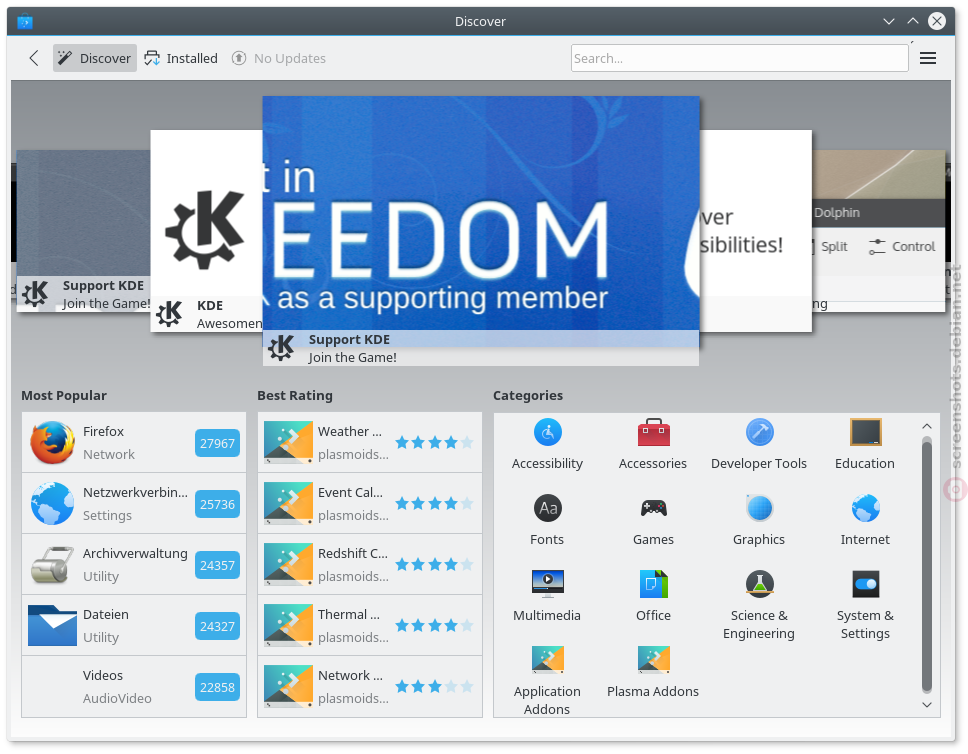968x754 pixels.
Task: Open the Accessibility category
Action: tap(547, 445)
